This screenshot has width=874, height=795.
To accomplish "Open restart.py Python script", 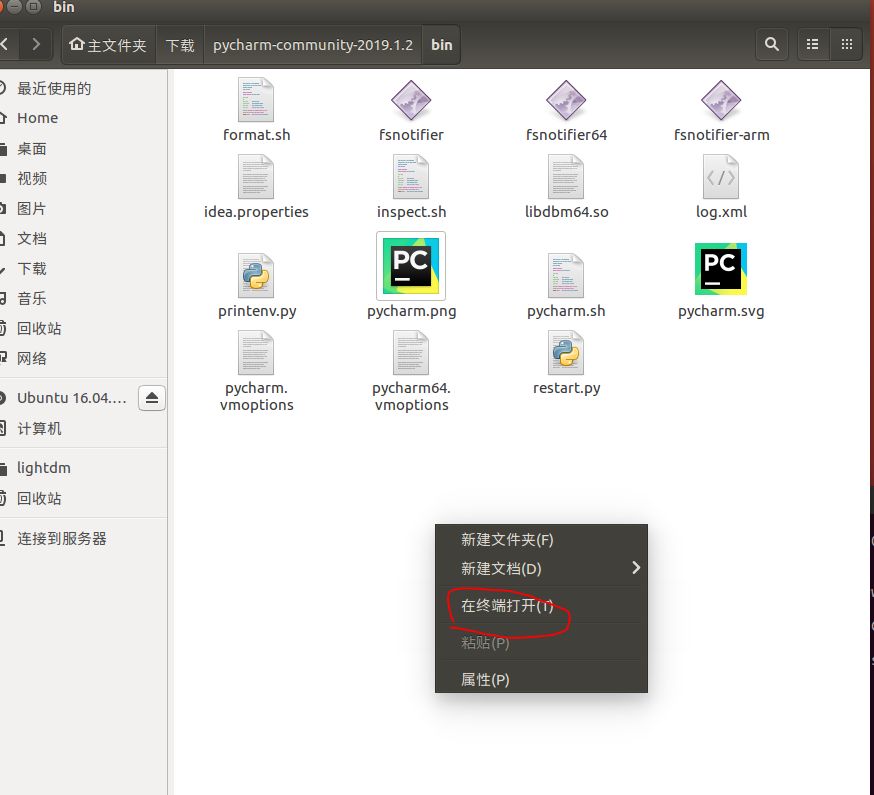I will tap(566, 352).
